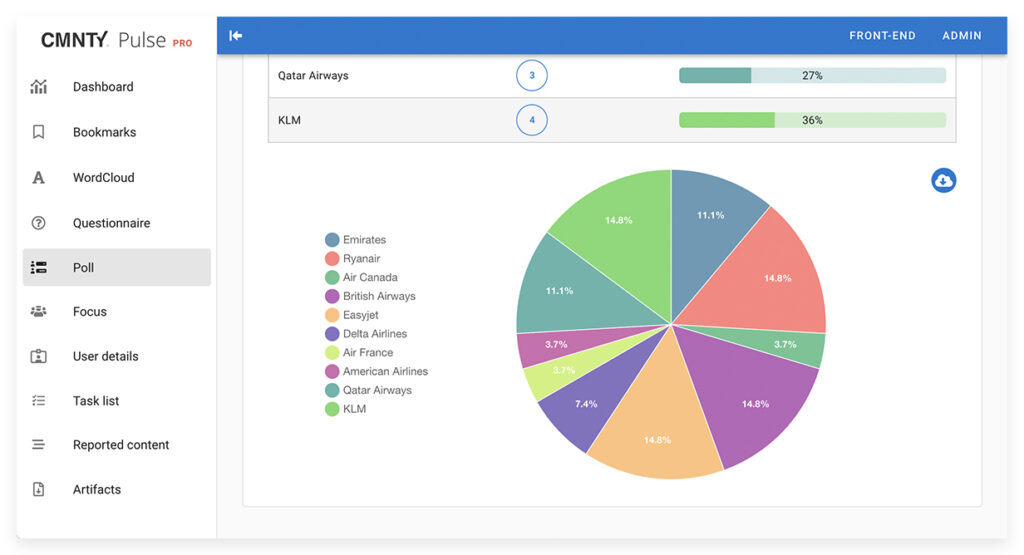Toggle Air Canada legend color dot
The image size is (1024, 555).
tap(332, 278)
